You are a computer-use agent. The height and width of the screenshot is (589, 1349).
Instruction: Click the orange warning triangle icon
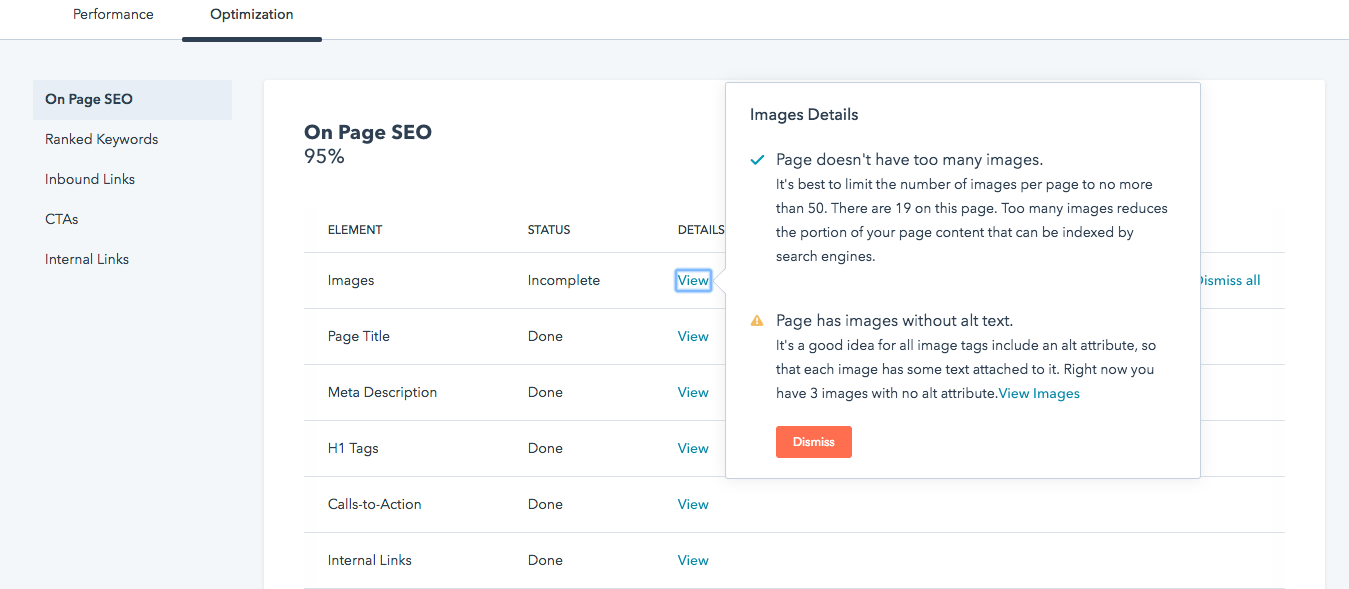coord(757,321)
